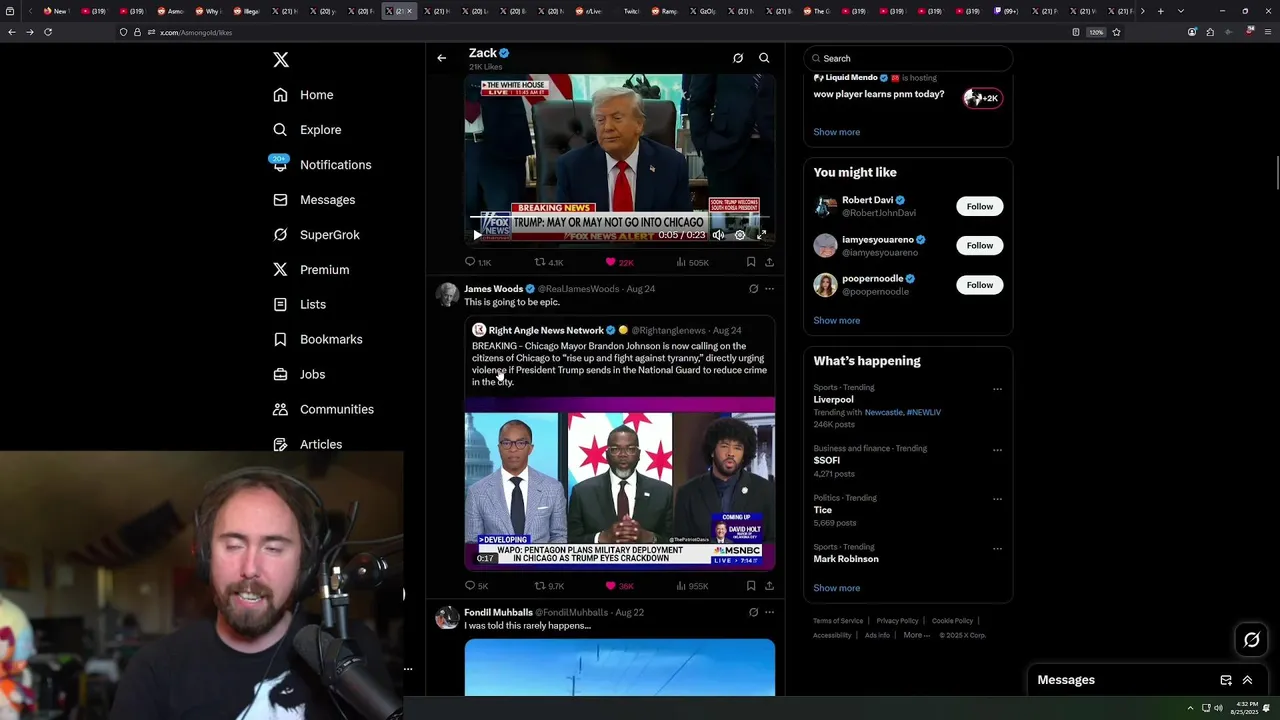Open more options for Mark Robinson trend

click(x=997, y=548)
